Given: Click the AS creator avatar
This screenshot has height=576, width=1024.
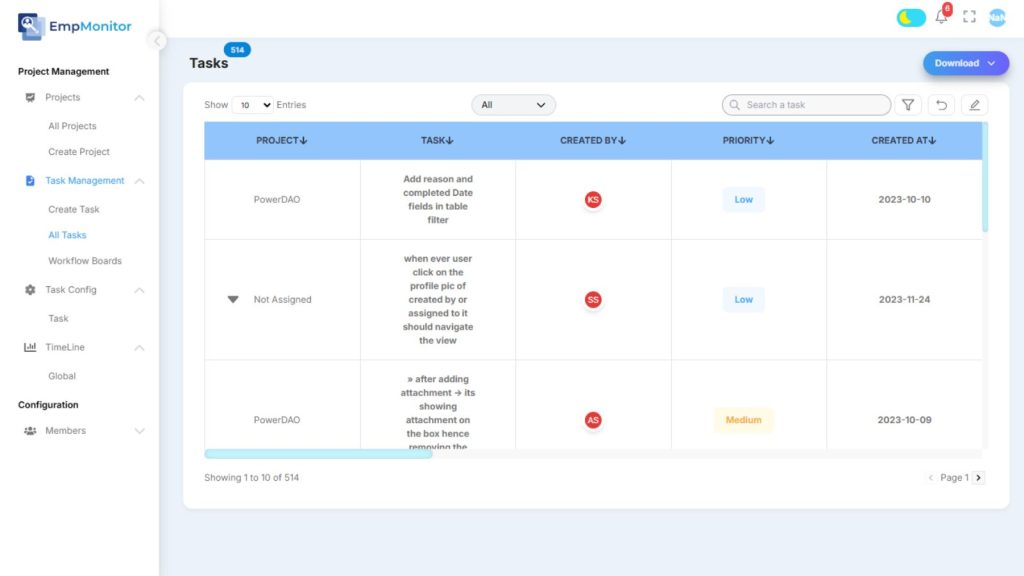Looking at the screenshot, I should click(593, 420).
